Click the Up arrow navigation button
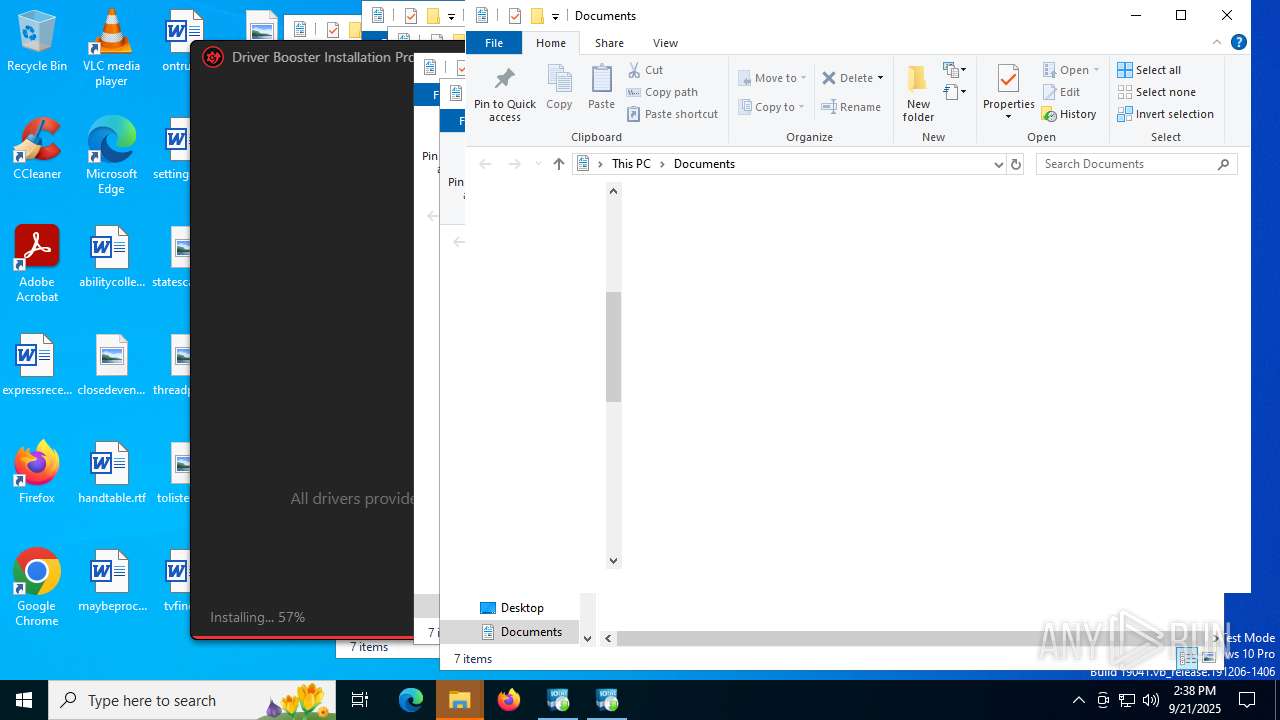Viewport: 1280px width, 720px height. pyautogui.click(x=558, y=164)
